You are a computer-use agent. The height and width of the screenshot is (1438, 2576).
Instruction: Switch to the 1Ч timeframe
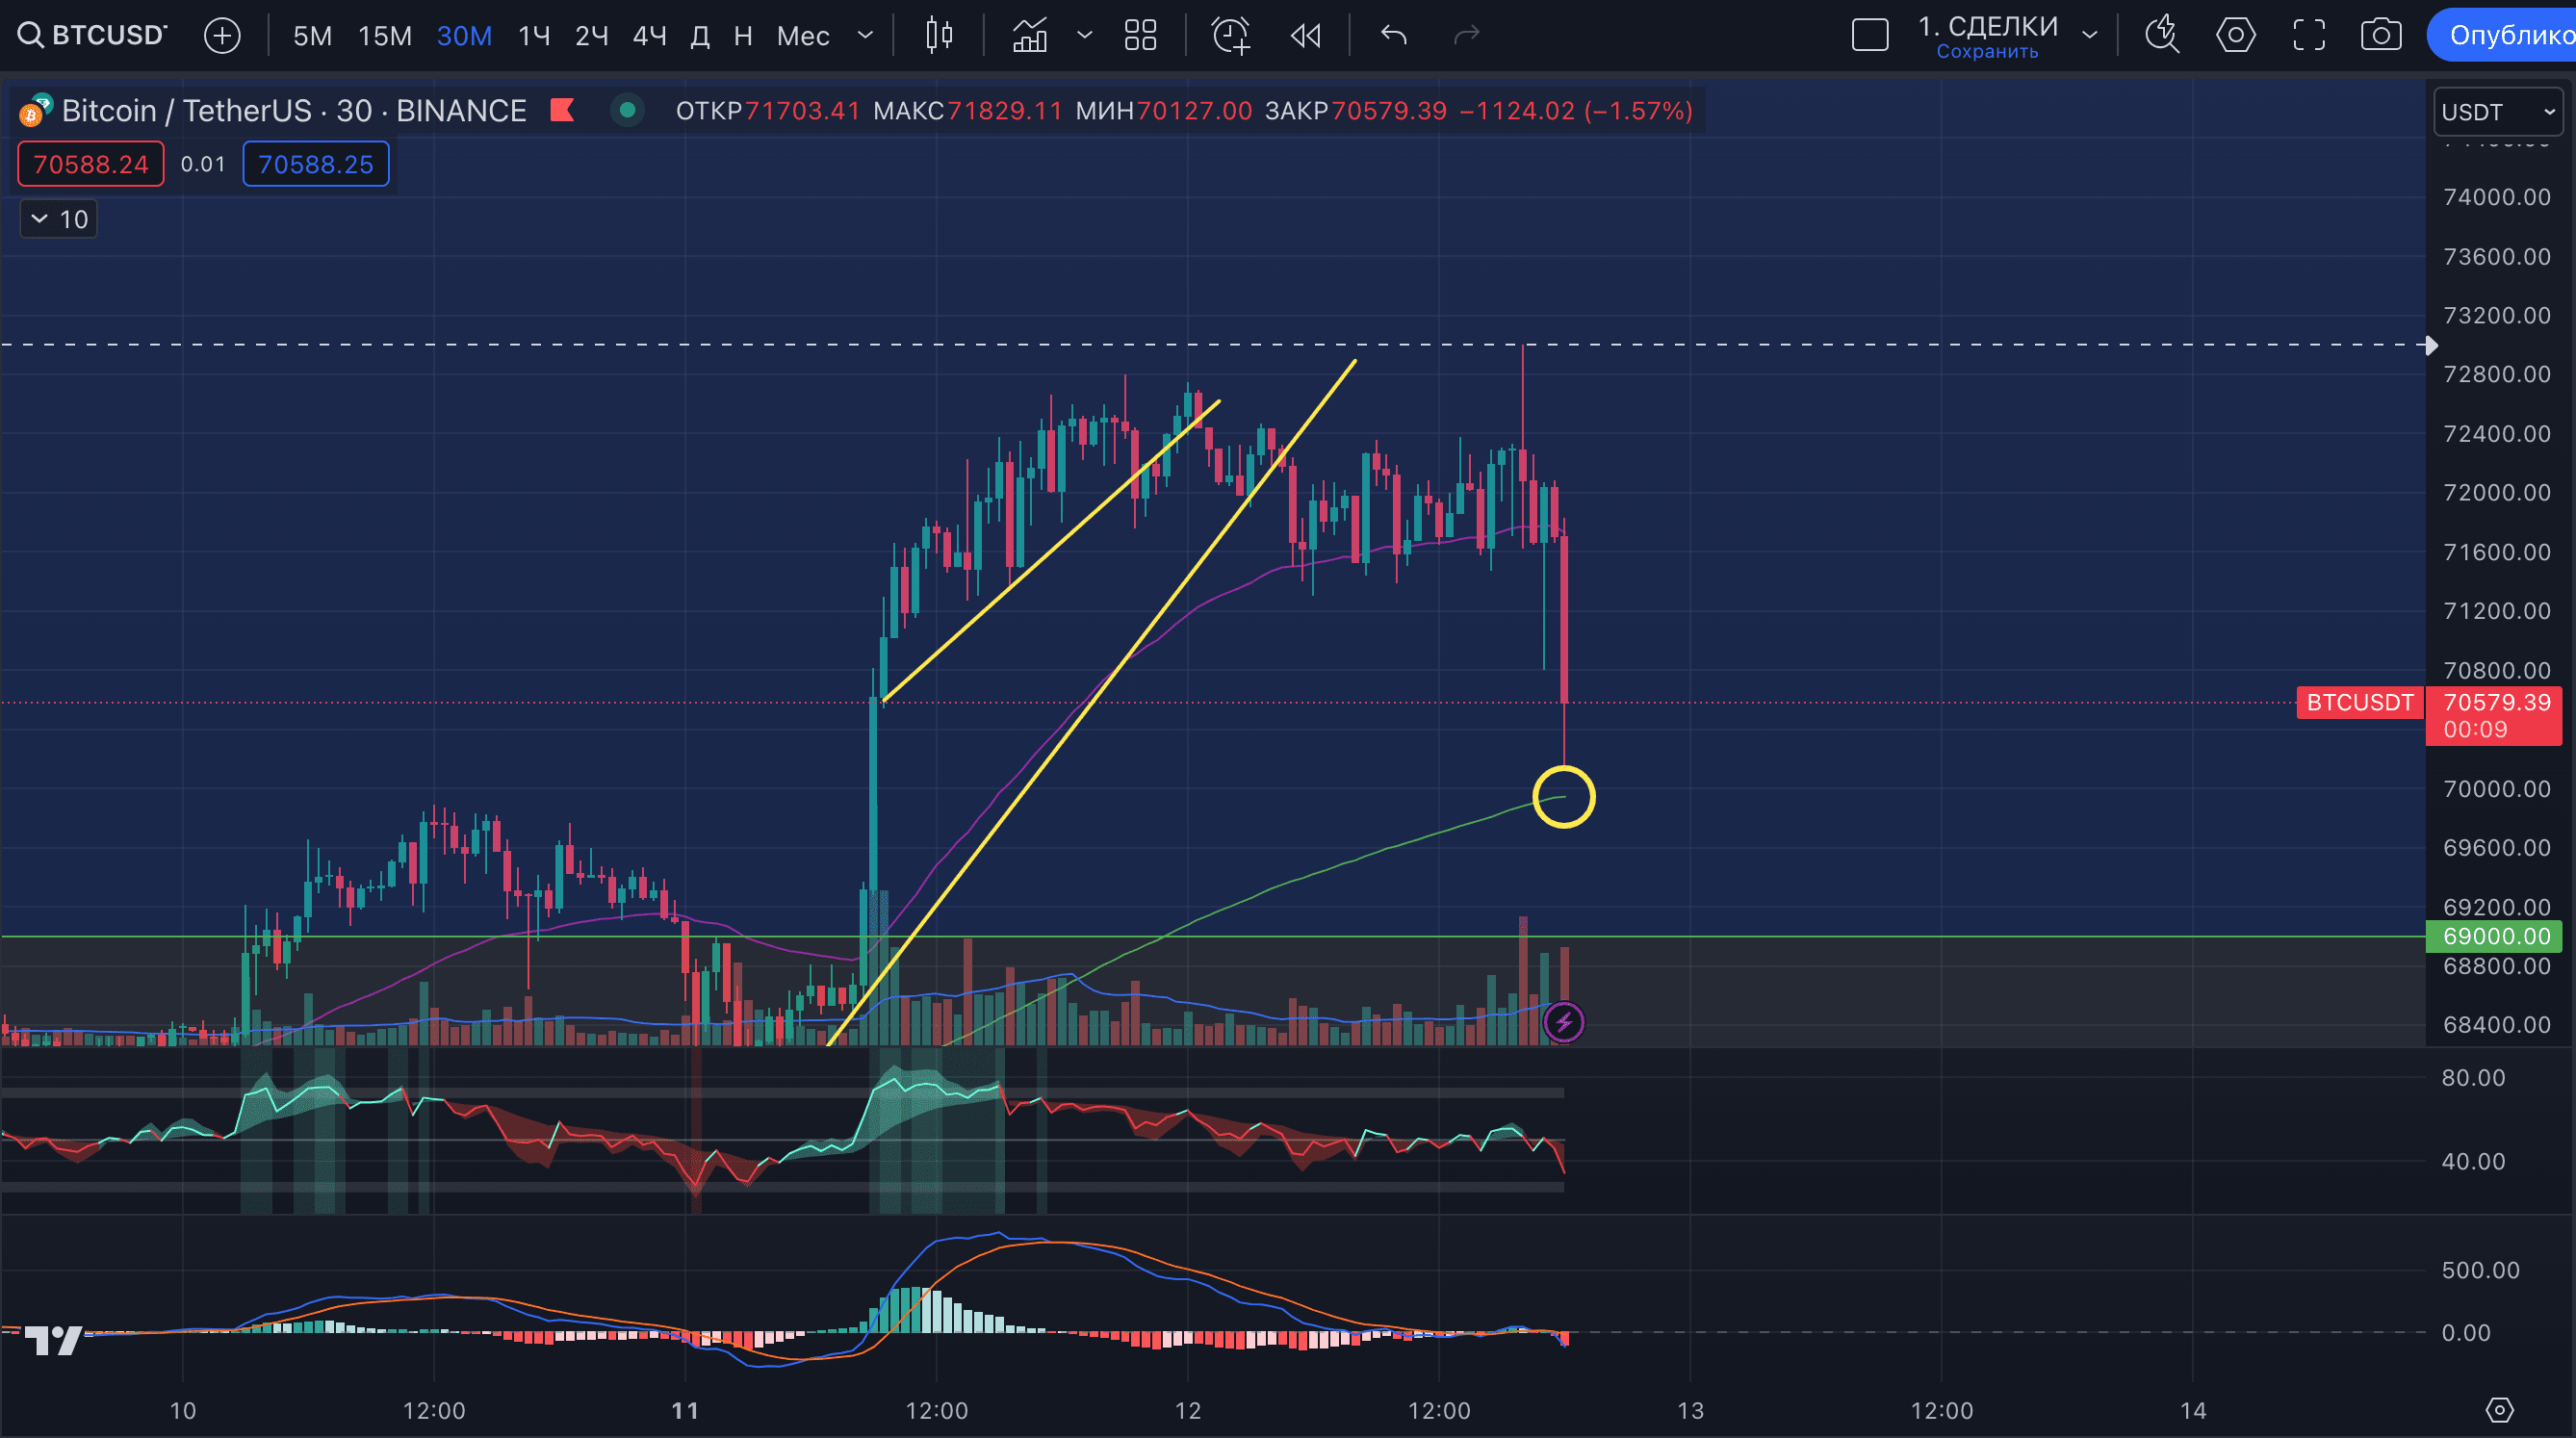click(533, 34)
